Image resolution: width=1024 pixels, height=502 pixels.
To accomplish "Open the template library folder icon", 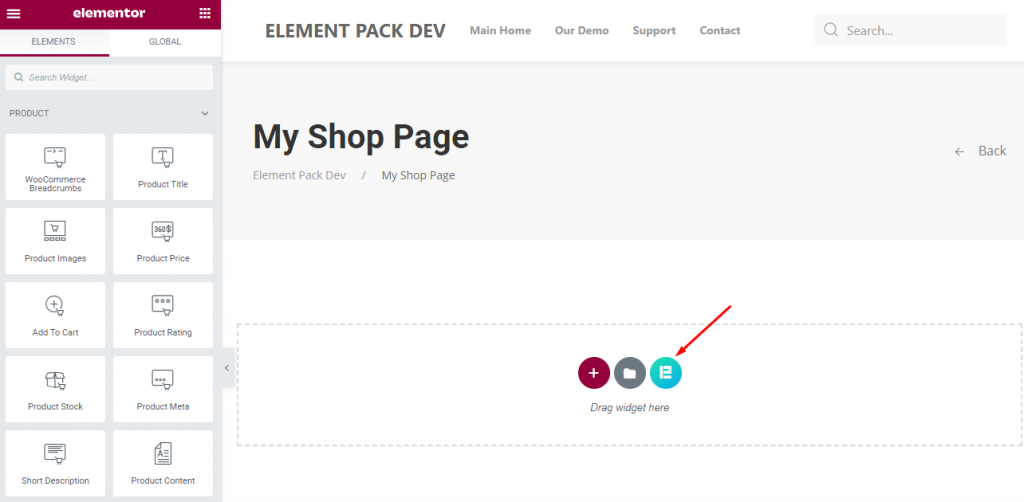I will click(630, 373).
